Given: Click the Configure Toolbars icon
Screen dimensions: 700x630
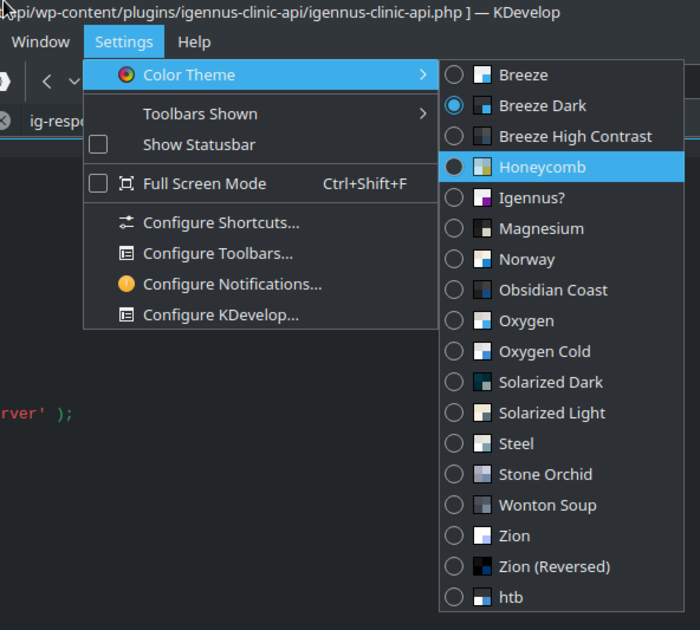Looking at the screenshot, I should click(126, 254).
